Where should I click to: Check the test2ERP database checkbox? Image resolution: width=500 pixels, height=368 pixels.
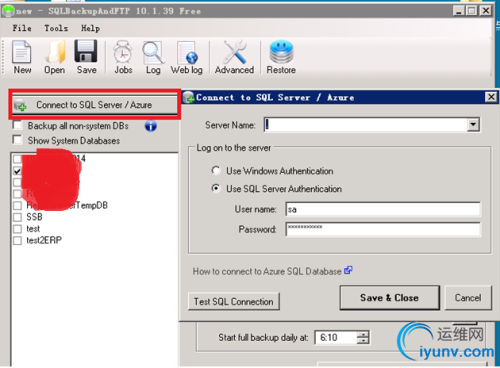pos(17,240)
